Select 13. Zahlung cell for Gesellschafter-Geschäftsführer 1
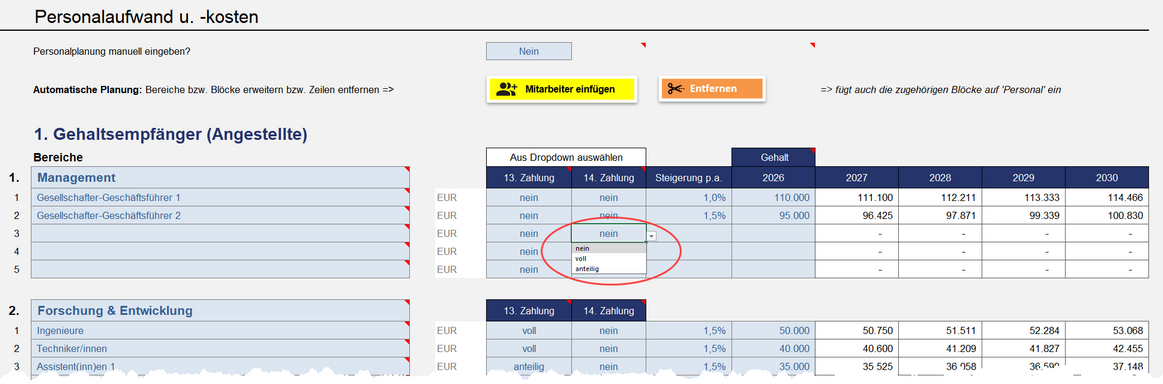This screenshot has height=384, width=1163. [x=529, y=198]
